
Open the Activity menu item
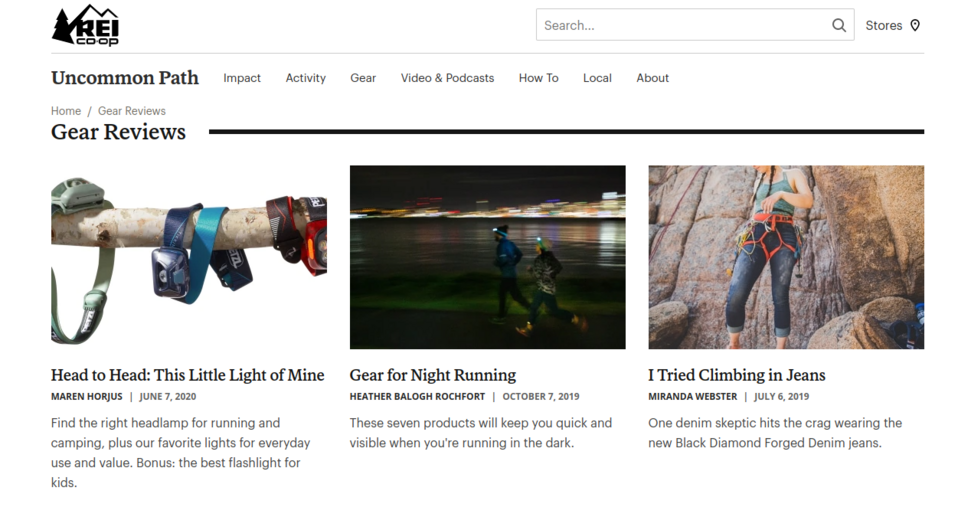click(x=305, y=78)
